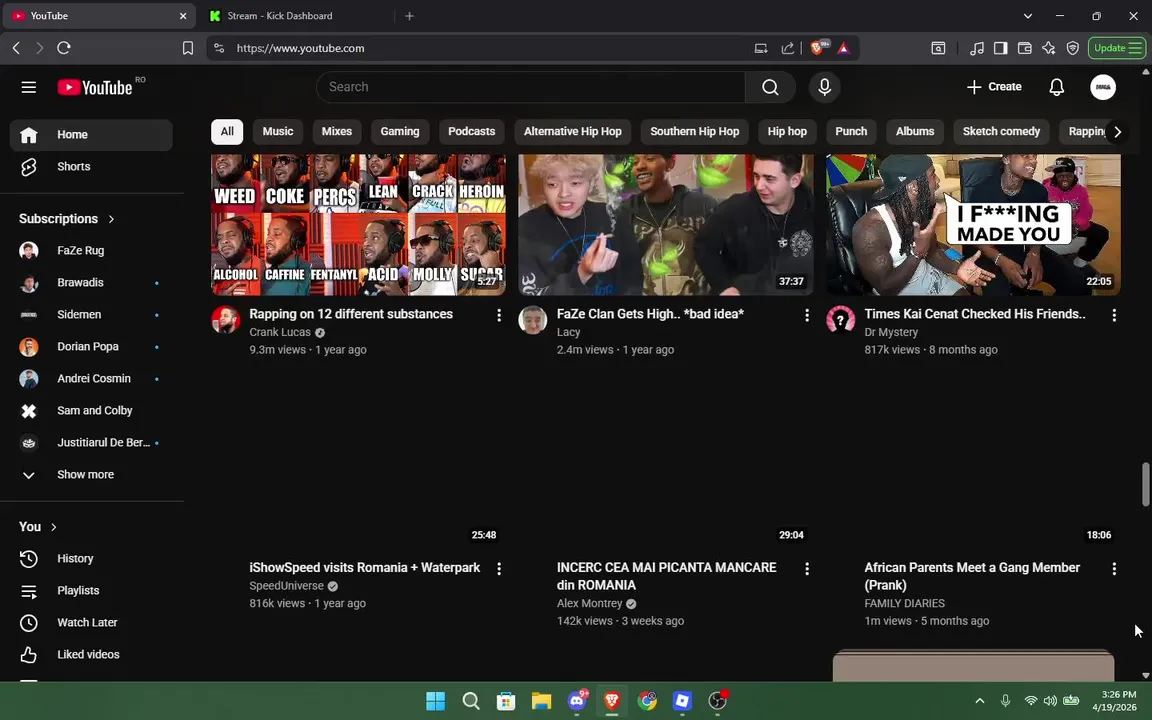The width and height of the screenshot is (1152, 720).
Task: Open History in the sidebar
Action: [x=91, y=558]
